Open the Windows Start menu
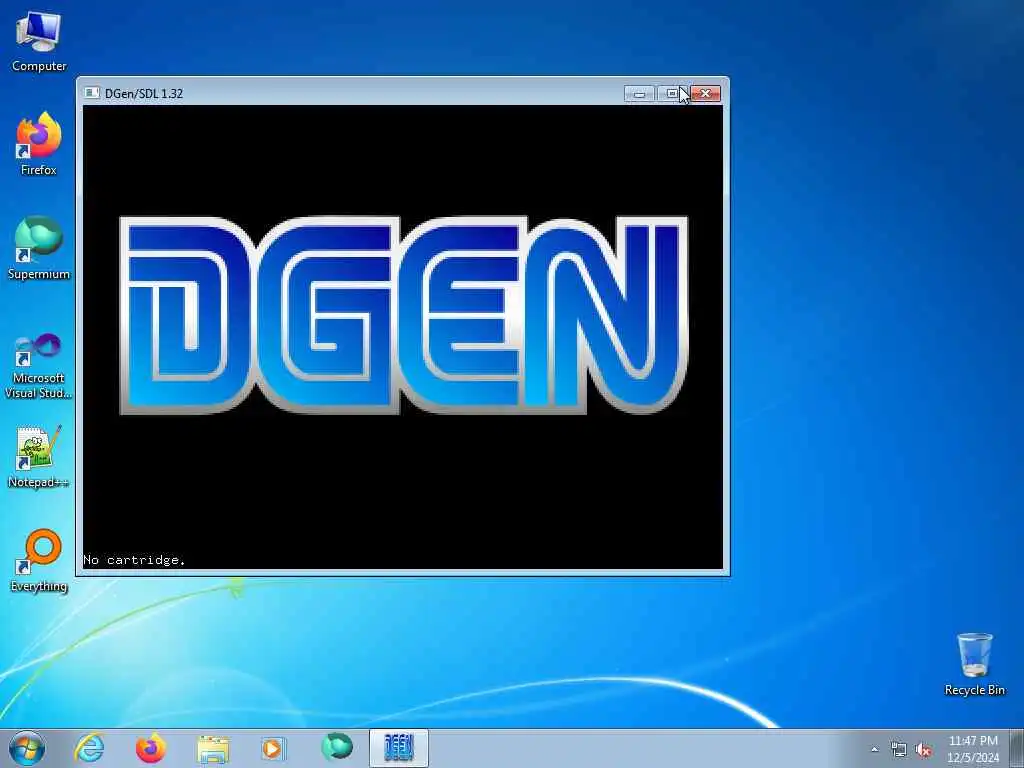 click(x=27, y=748)
